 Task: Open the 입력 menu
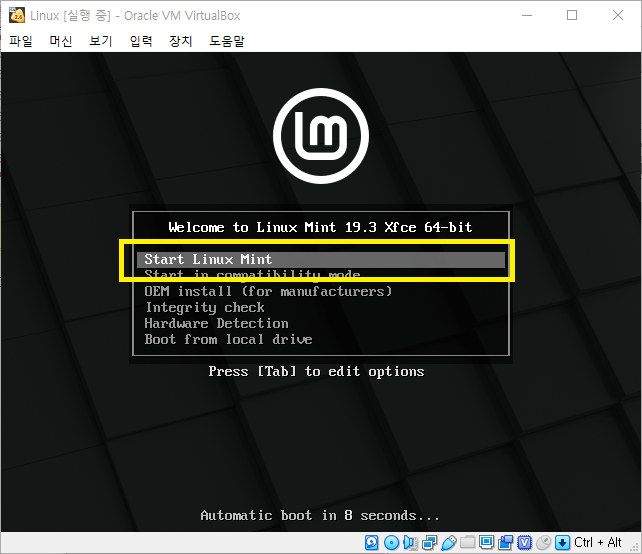click(x=141, y=41)
